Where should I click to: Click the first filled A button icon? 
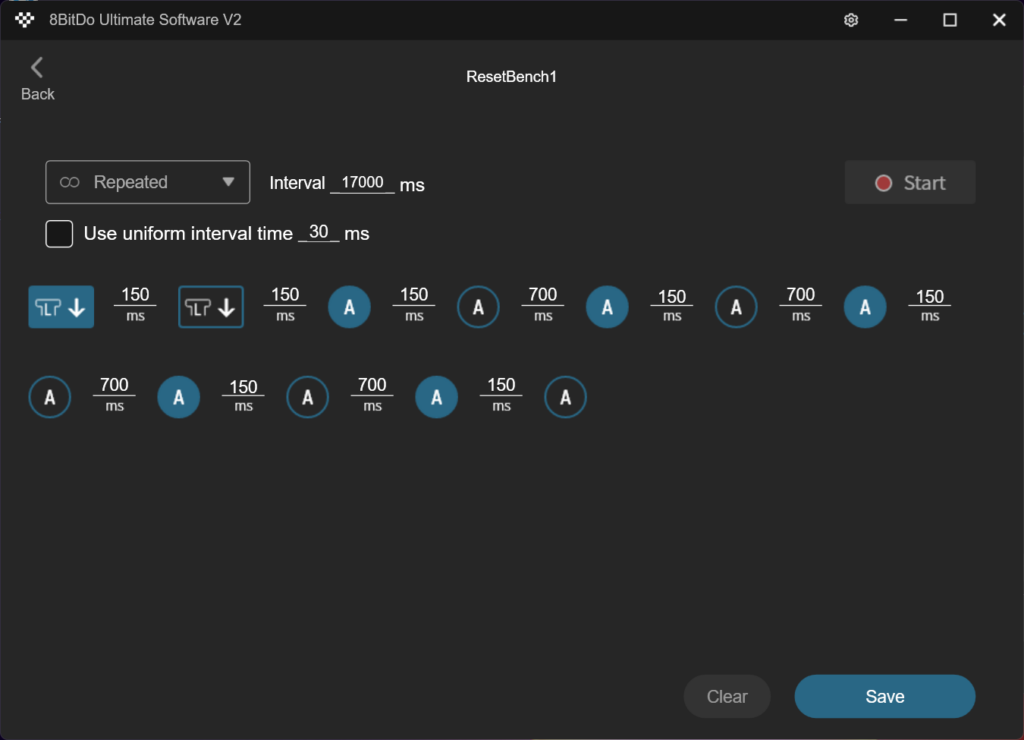(x=350, y=307)
